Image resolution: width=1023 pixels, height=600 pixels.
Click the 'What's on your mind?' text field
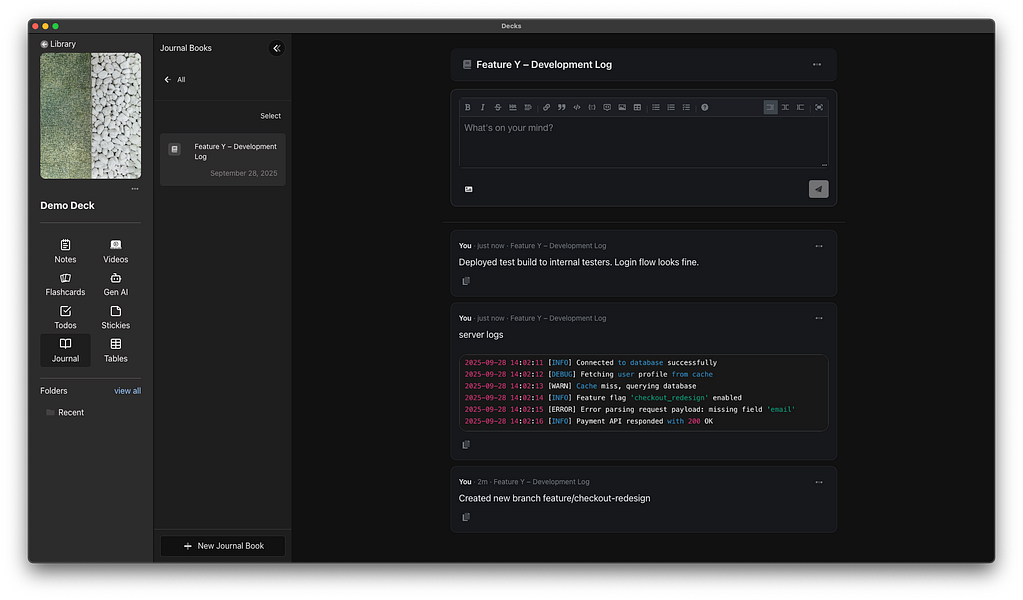640,140
